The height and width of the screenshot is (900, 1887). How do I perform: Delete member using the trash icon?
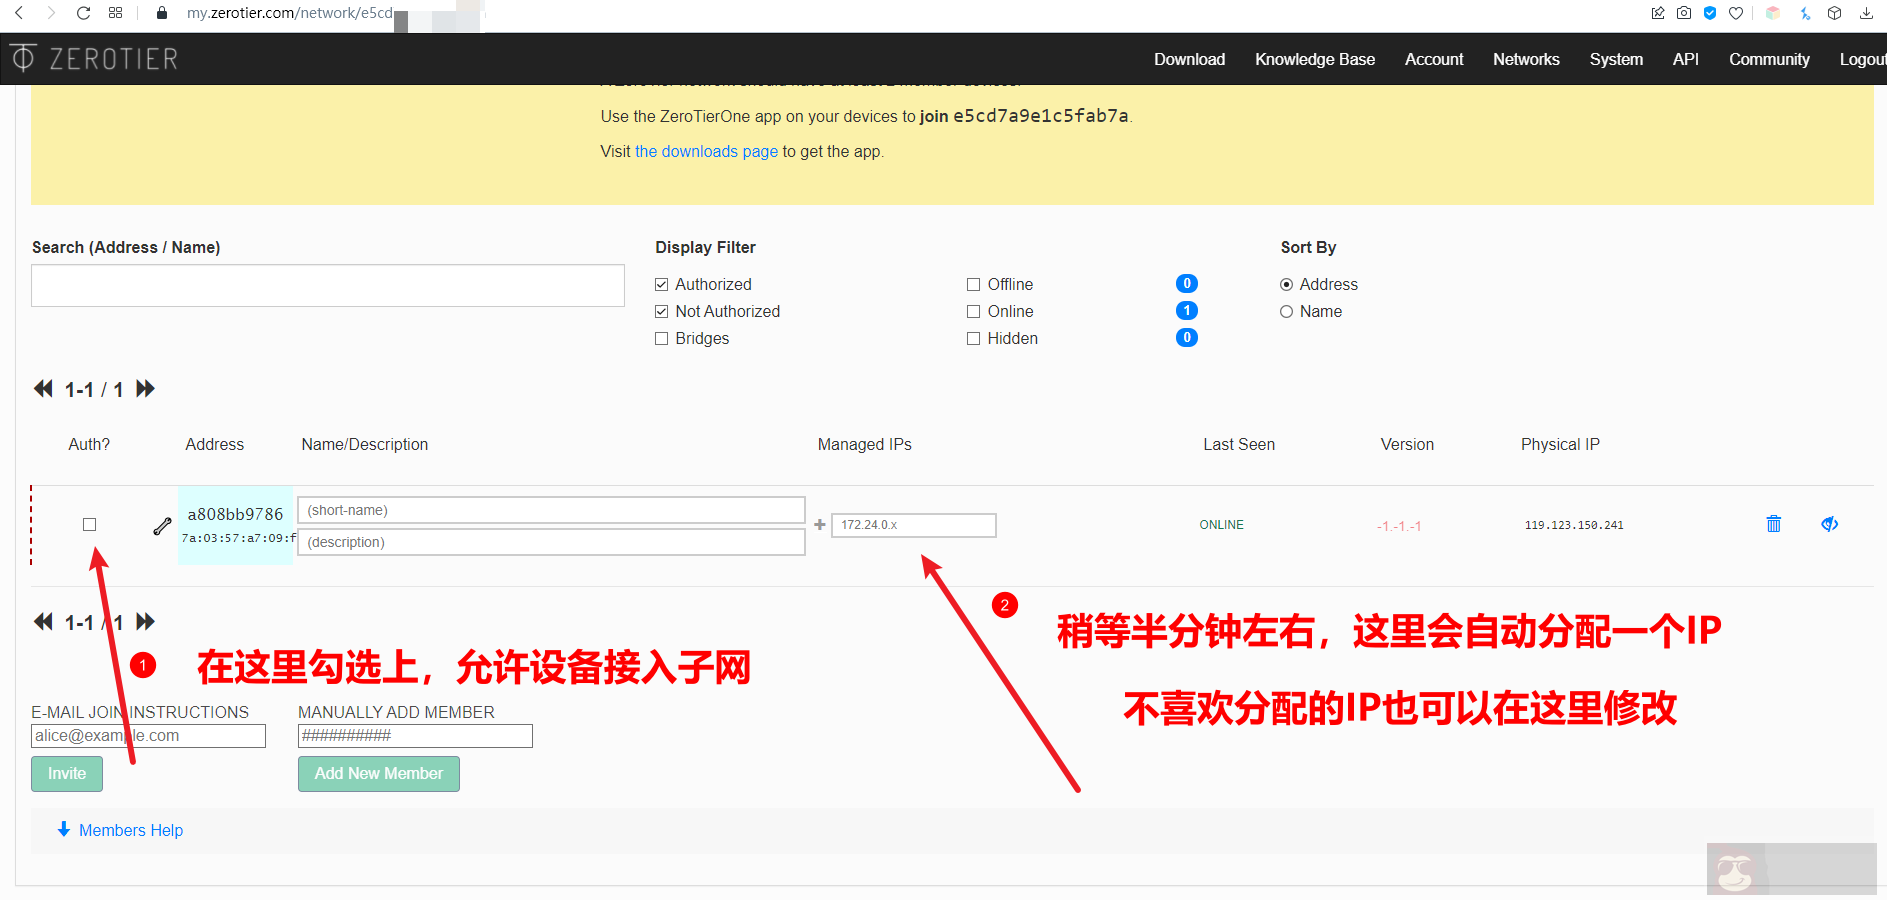(x=1773, y=524)
